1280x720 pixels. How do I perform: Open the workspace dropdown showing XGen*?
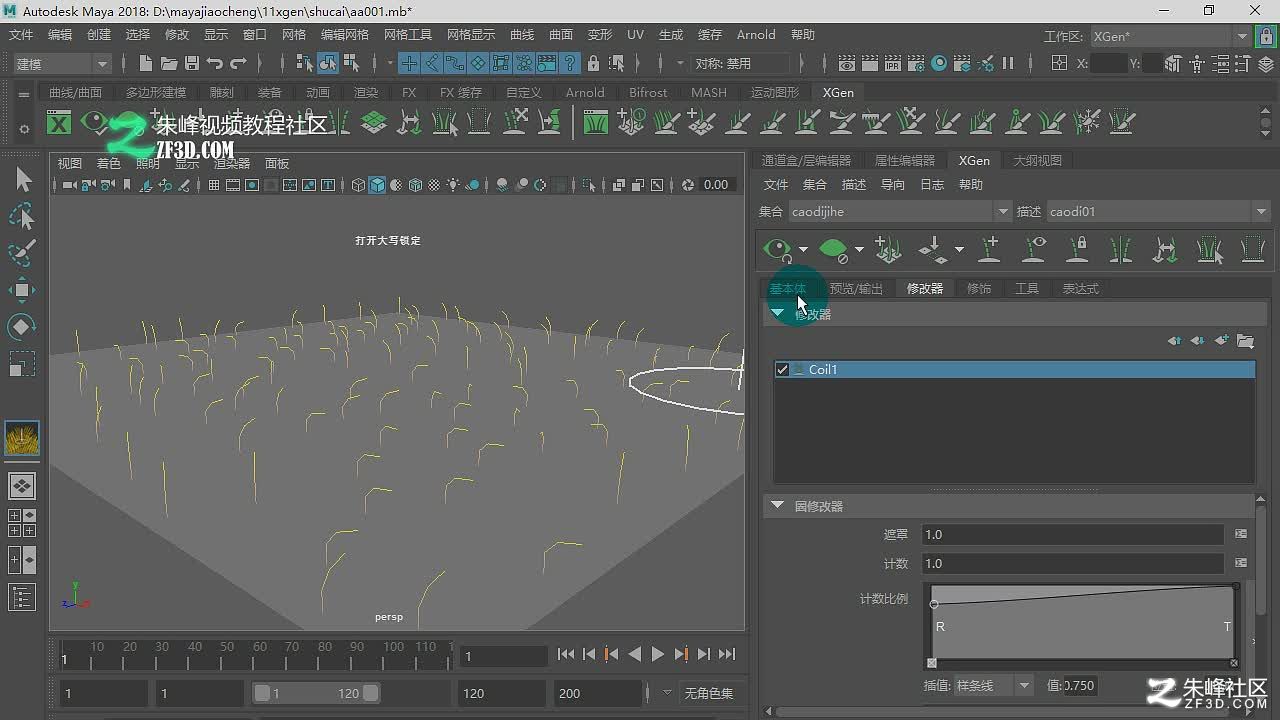(1169, 36)
